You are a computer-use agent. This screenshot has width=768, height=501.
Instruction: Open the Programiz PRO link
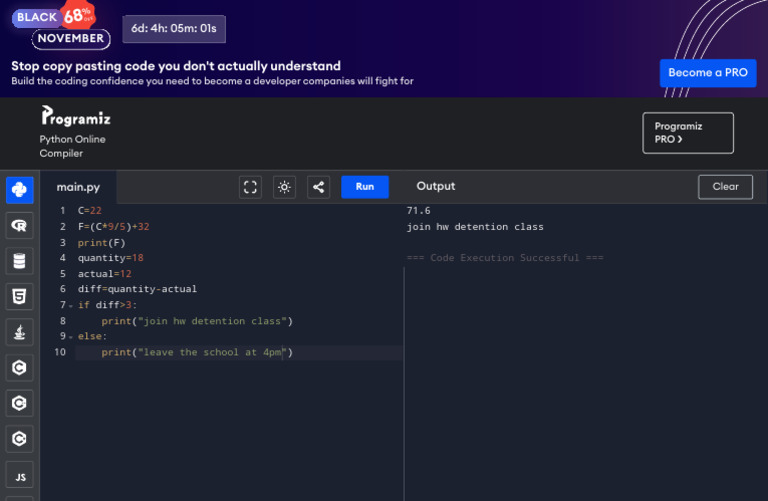point(688,133)
